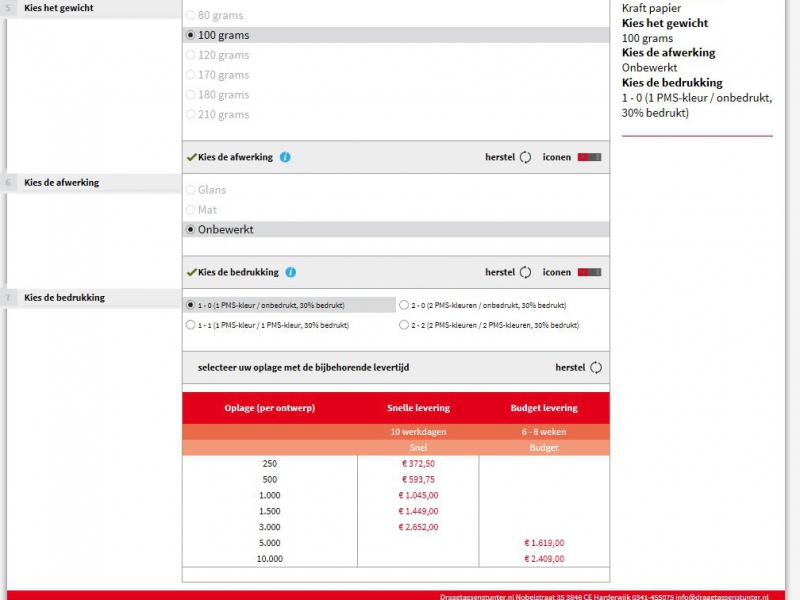
Task: Choose the 2 - 2 PMS-kleuren print option
Action: [404, 325]
